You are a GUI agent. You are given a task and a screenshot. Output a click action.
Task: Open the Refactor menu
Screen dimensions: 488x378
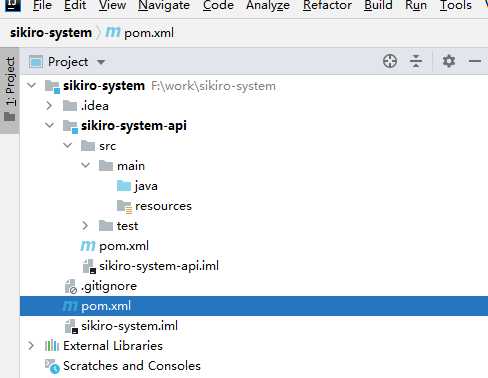coord(327,5)
